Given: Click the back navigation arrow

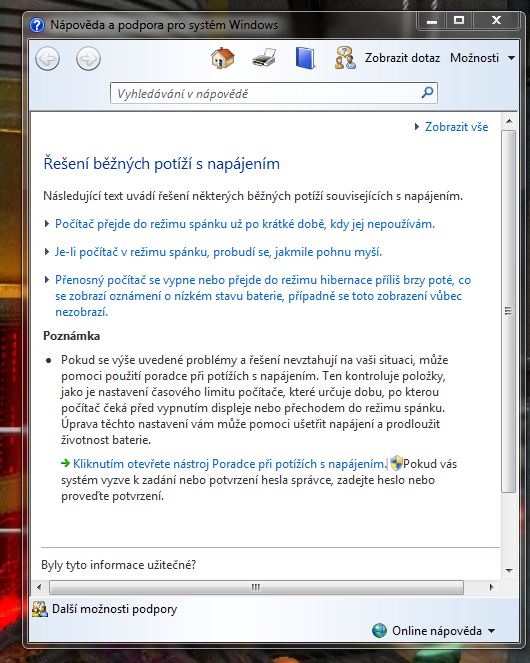Looking at the screenshot, I should tap(47, 58).
